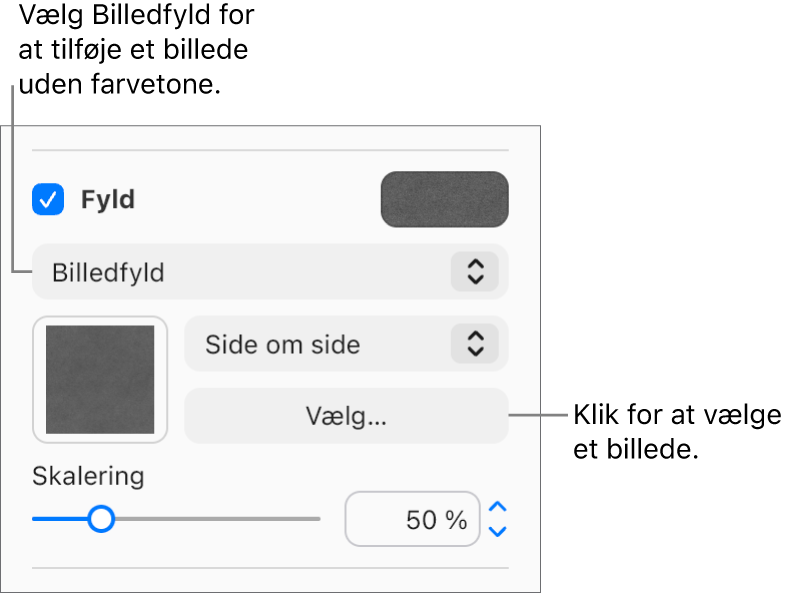Select the image fill thumbnail well
788x593 pixels.
pos(100,379)
